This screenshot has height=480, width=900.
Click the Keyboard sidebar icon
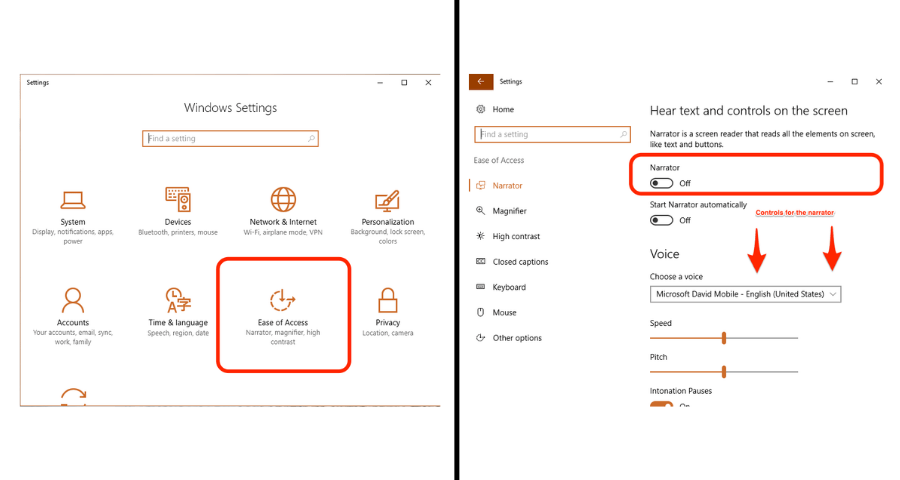481,287
